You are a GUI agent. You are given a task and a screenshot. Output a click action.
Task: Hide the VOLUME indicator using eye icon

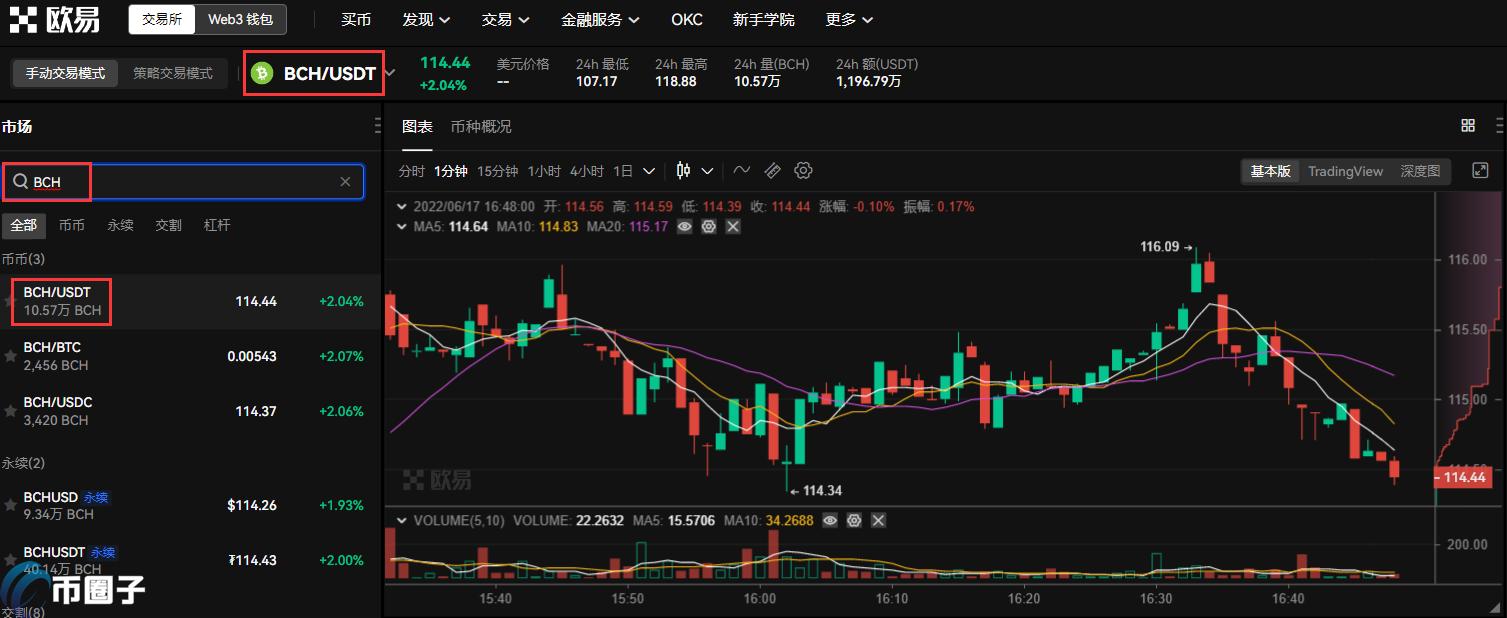point(830,521)
